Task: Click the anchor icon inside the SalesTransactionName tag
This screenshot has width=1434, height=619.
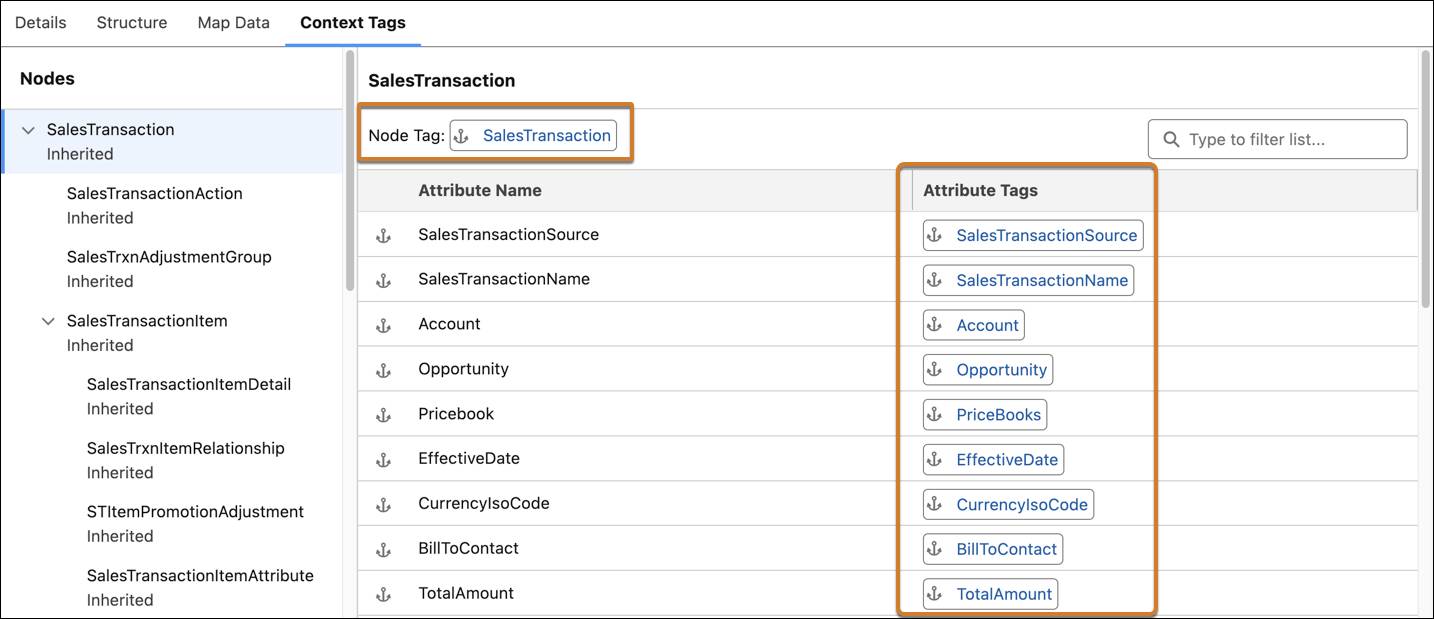Action: [935, 280]
